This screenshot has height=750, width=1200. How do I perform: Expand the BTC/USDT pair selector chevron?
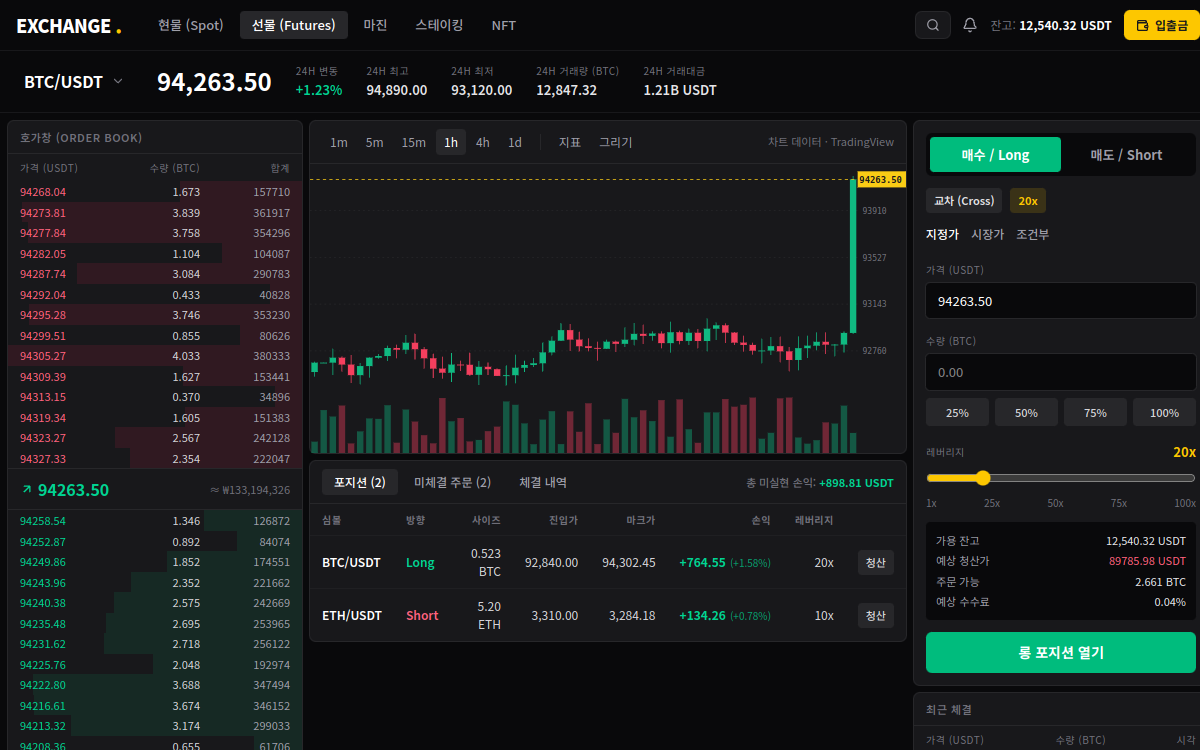[x=118, y=81]
